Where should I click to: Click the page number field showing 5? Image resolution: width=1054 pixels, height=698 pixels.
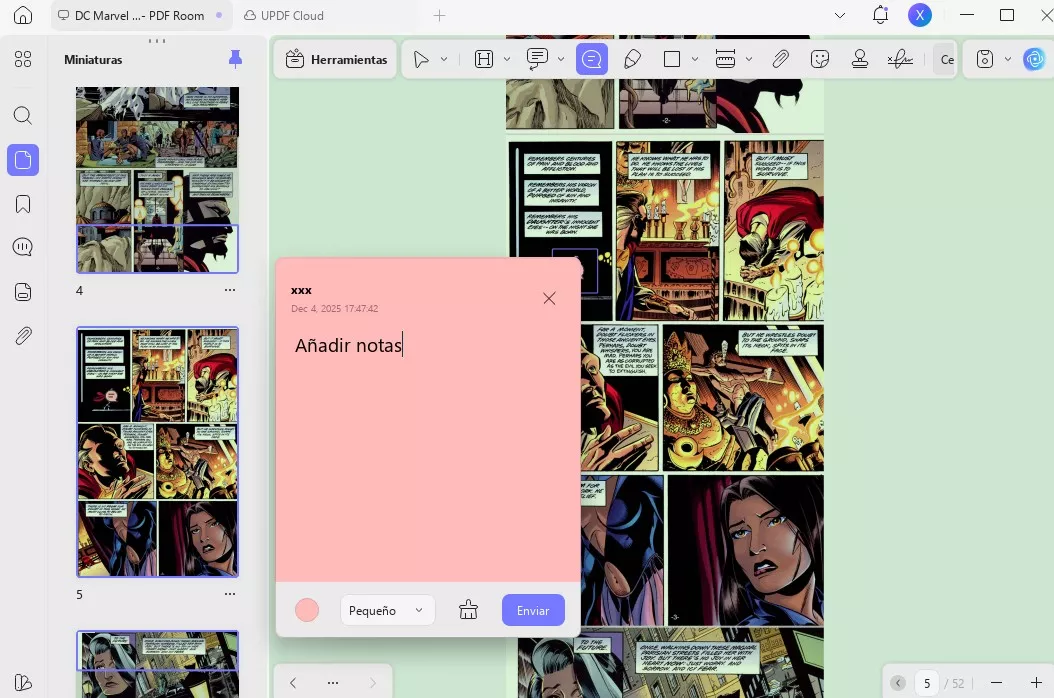[x=927, y=683]
